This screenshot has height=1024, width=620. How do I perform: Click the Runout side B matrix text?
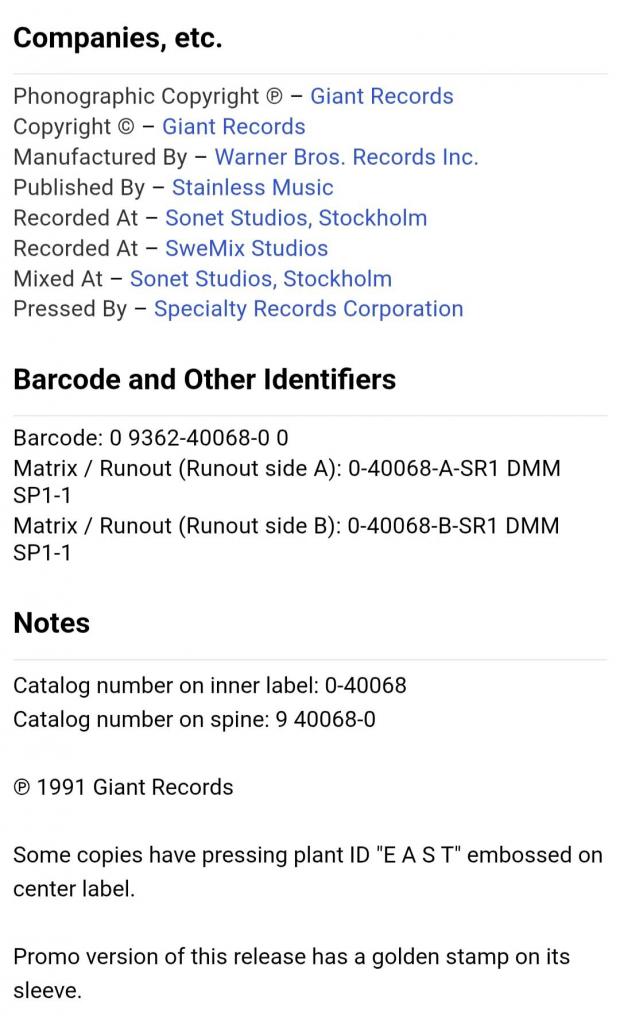286,539
